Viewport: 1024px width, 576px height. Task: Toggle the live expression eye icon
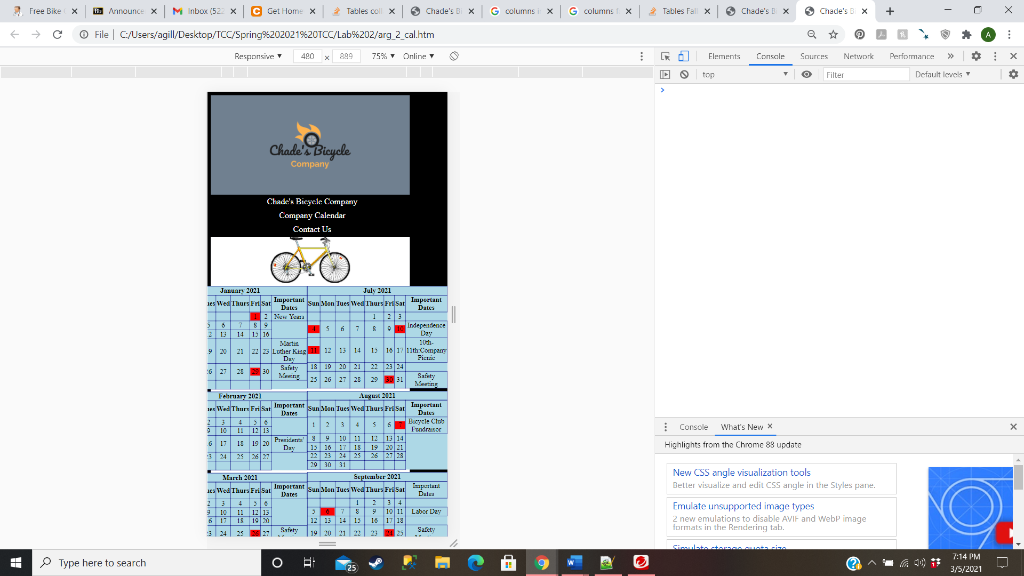(807, 74)
